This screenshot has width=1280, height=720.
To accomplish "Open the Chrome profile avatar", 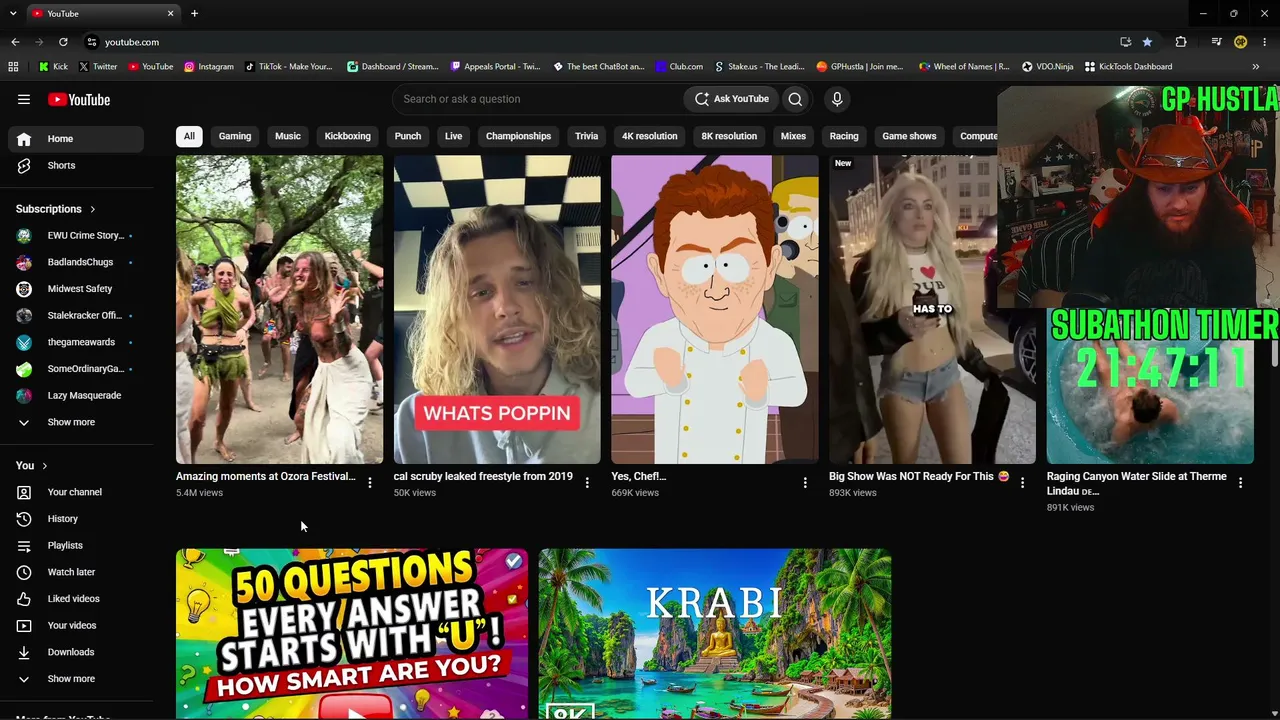I will coord(1240,42).
